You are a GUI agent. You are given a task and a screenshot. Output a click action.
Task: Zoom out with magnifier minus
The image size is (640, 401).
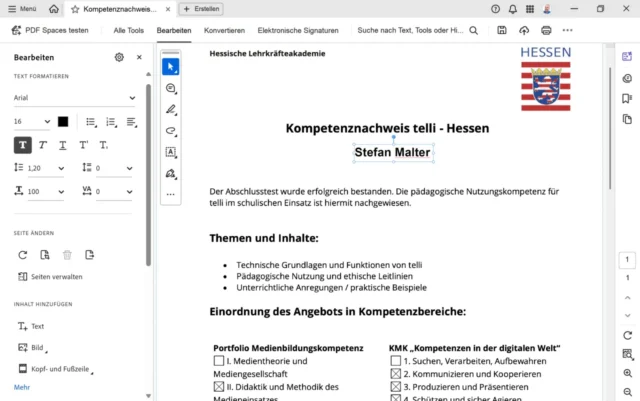[627, 392]
